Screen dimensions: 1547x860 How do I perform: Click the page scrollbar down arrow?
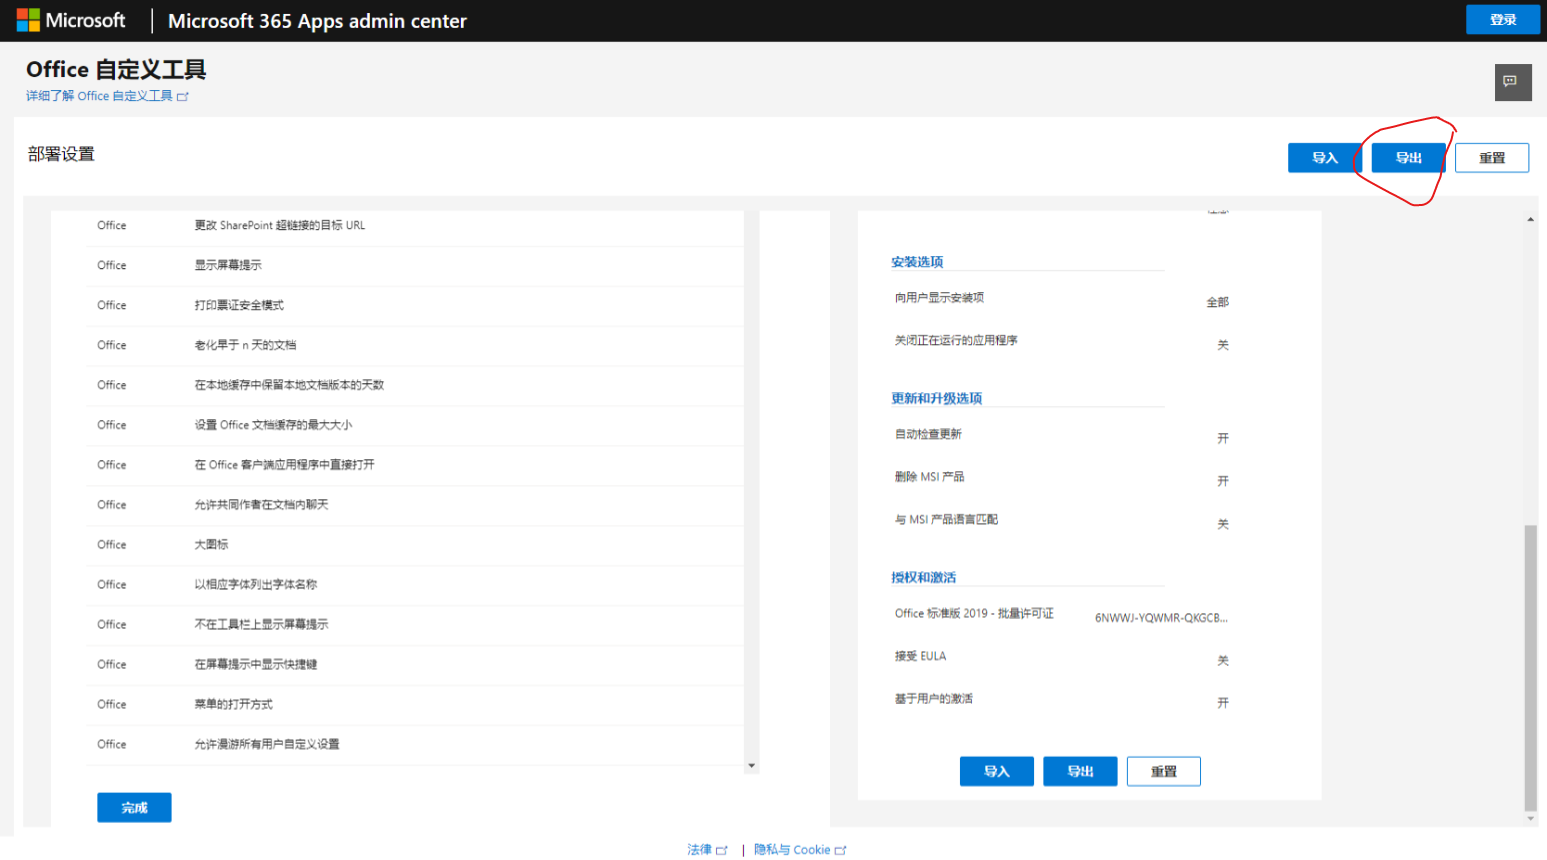1530,819
